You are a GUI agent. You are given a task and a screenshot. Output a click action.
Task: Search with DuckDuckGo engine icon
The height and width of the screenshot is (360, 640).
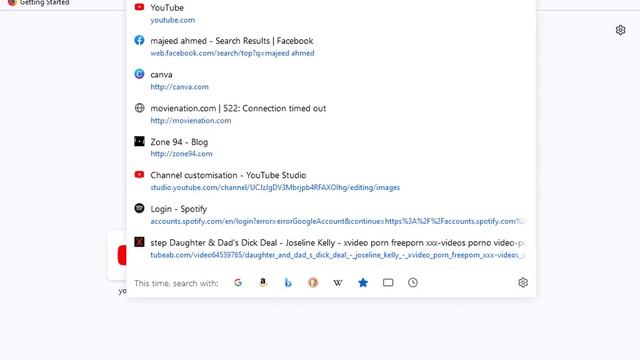313,282
